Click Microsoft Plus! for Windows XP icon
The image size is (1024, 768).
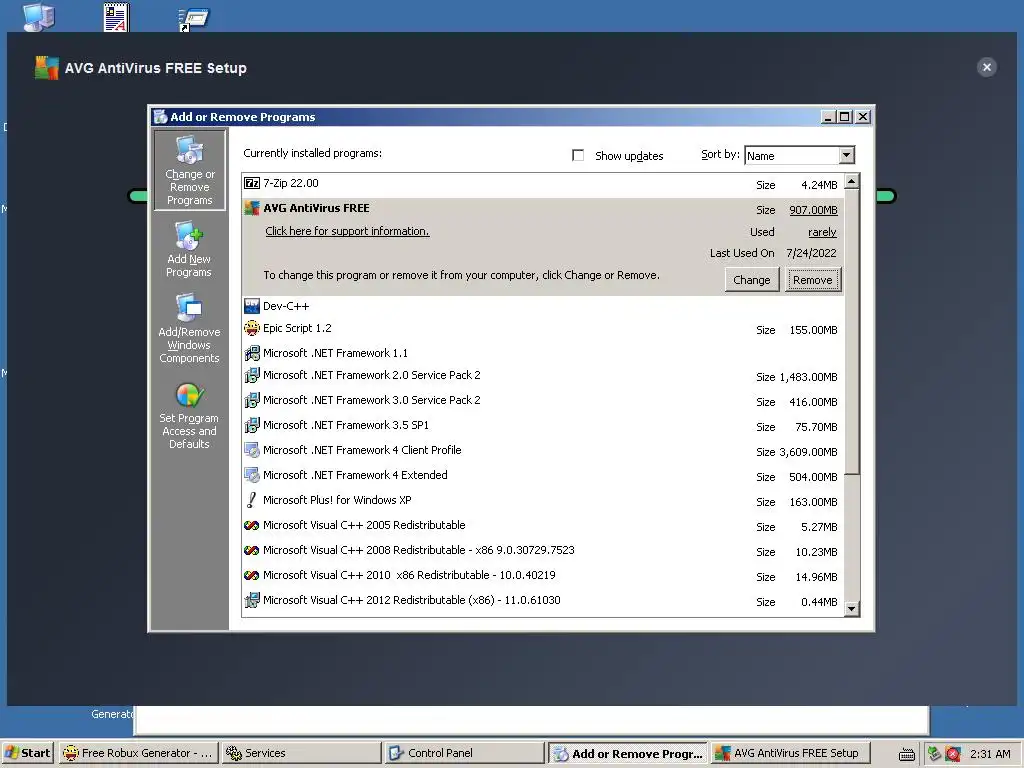tap(251, 500)
